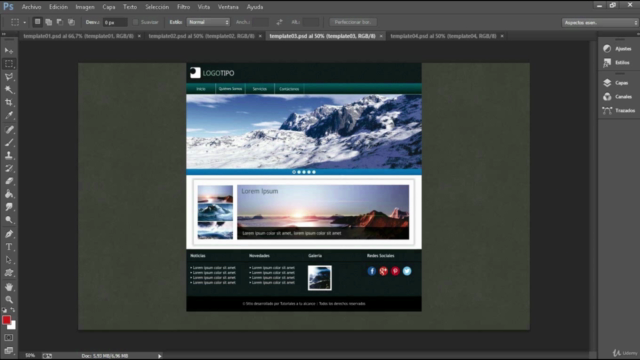
Task: Expand the status bar info arrow
Action: (160, 356)
